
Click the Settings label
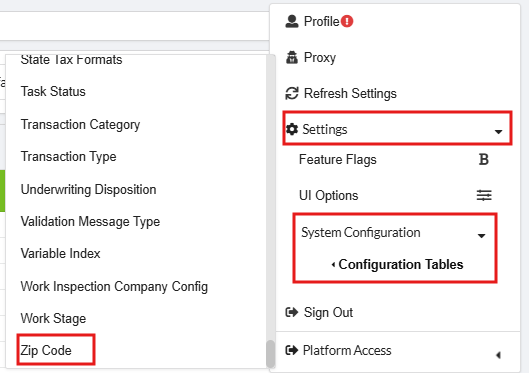tap(325, 129)
